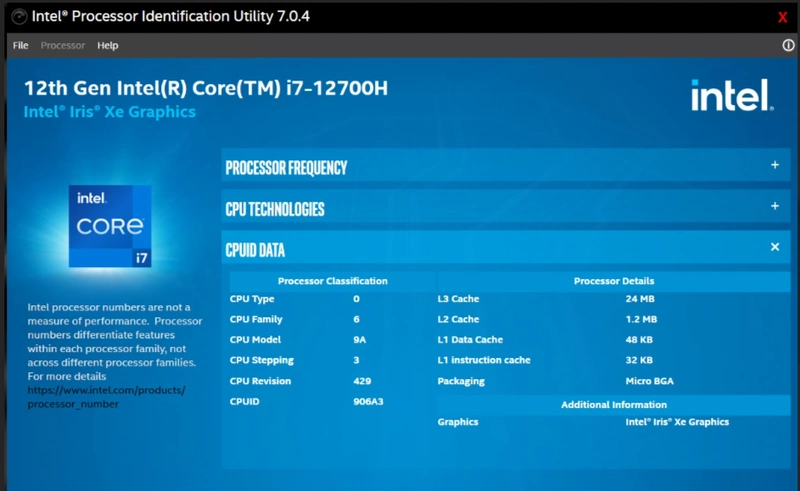Click the app icon in the title bar
The height and width of the screenshot is (491, 800).
click(19, 16)
